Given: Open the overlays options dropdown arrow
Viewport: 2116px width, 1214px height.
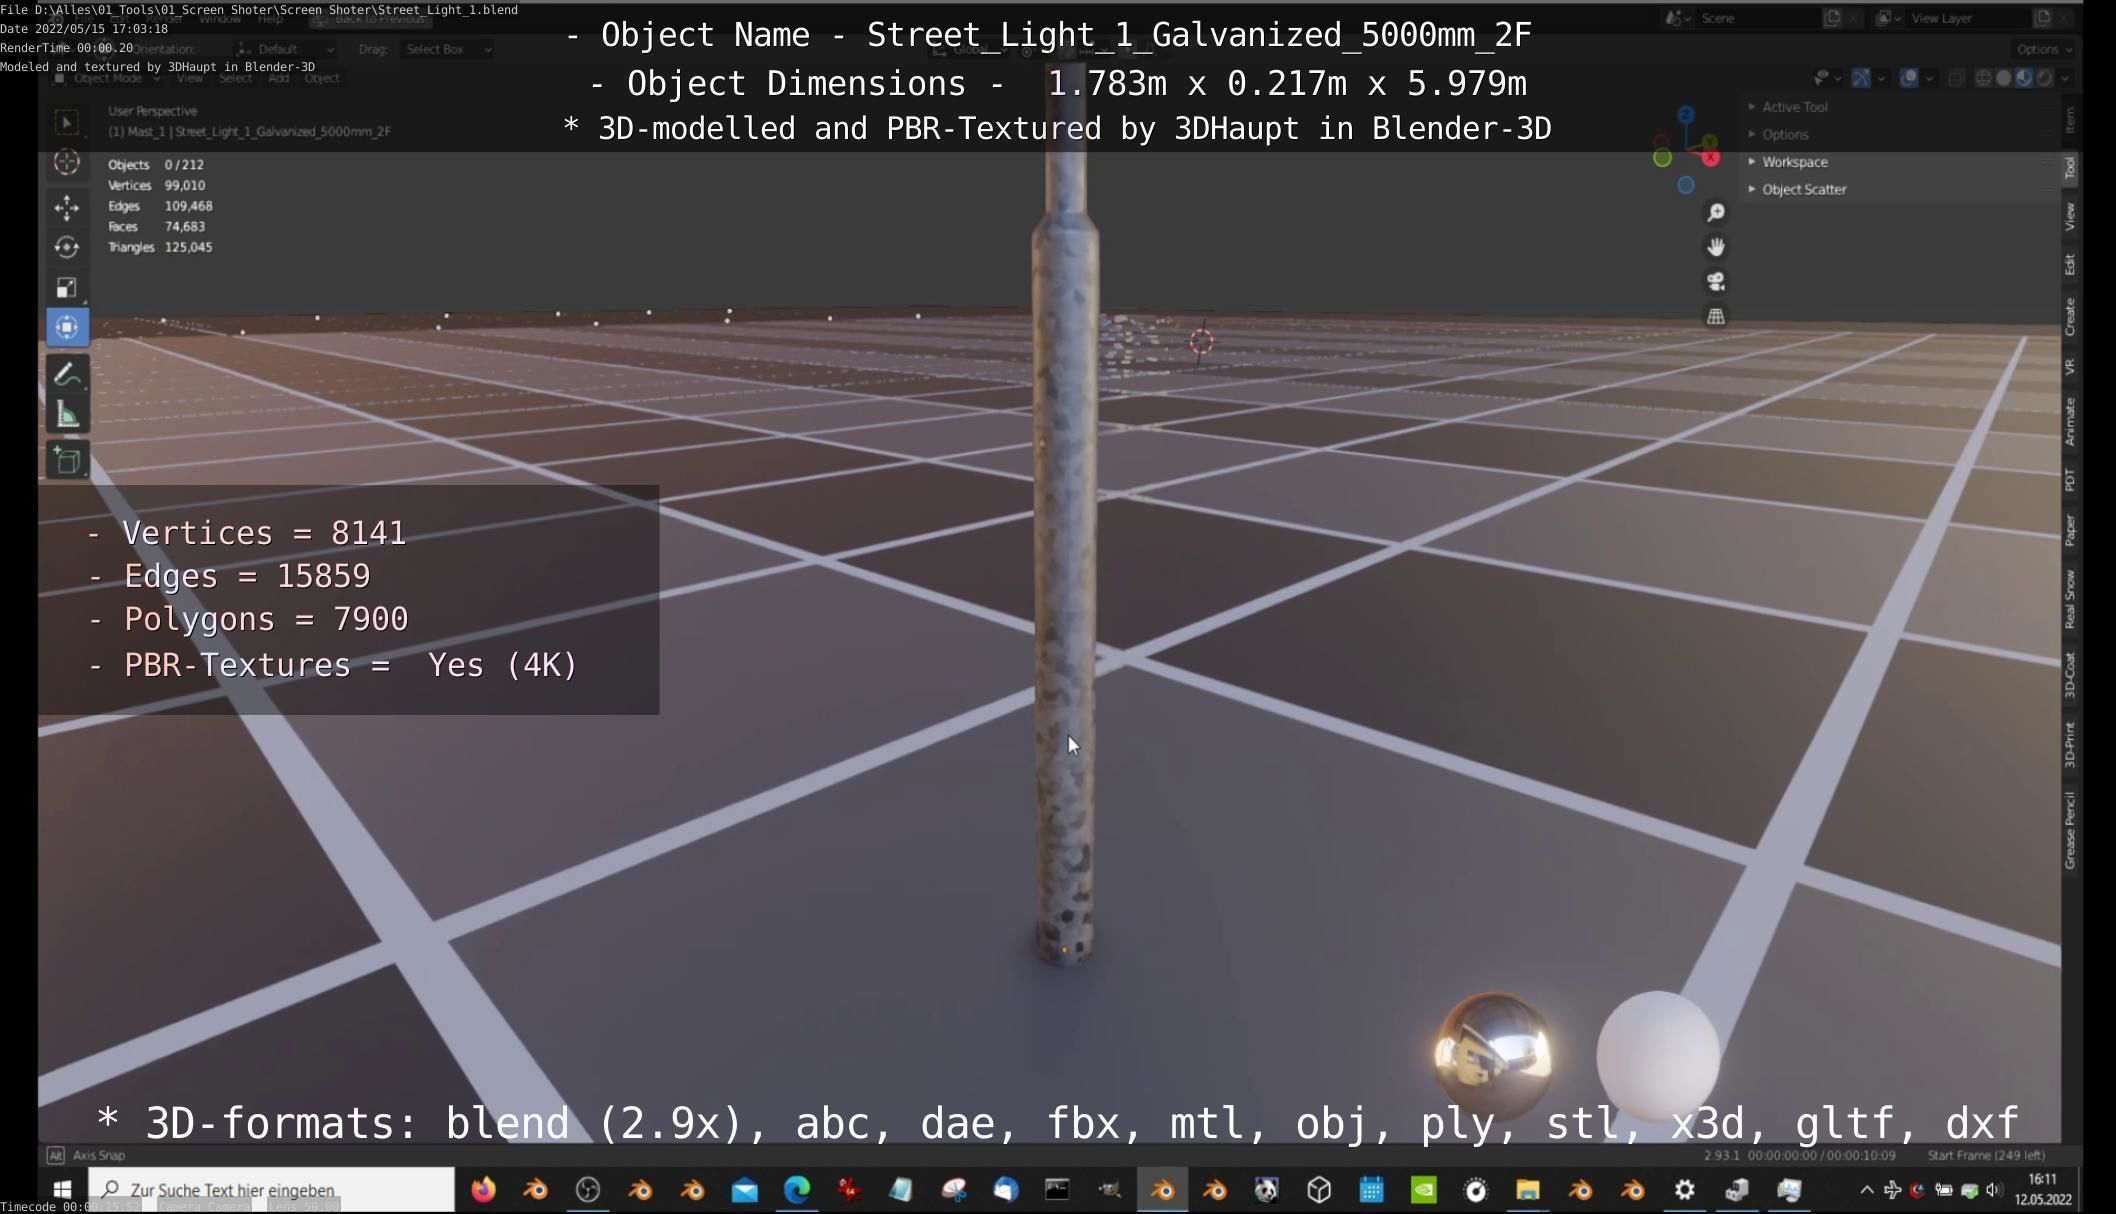Looking at the screenshot, I should pyautogui.click(x=1929, y=78).
